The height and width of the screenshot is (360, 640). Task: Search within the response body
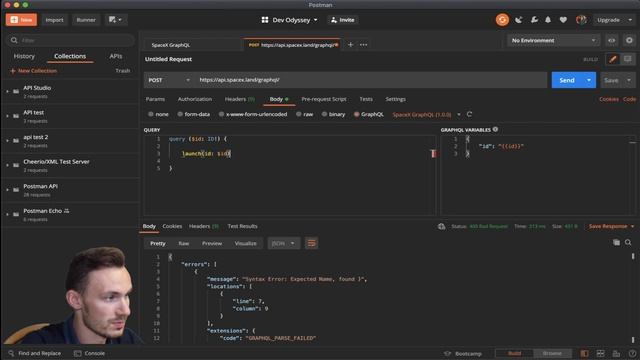coord(628,242)
